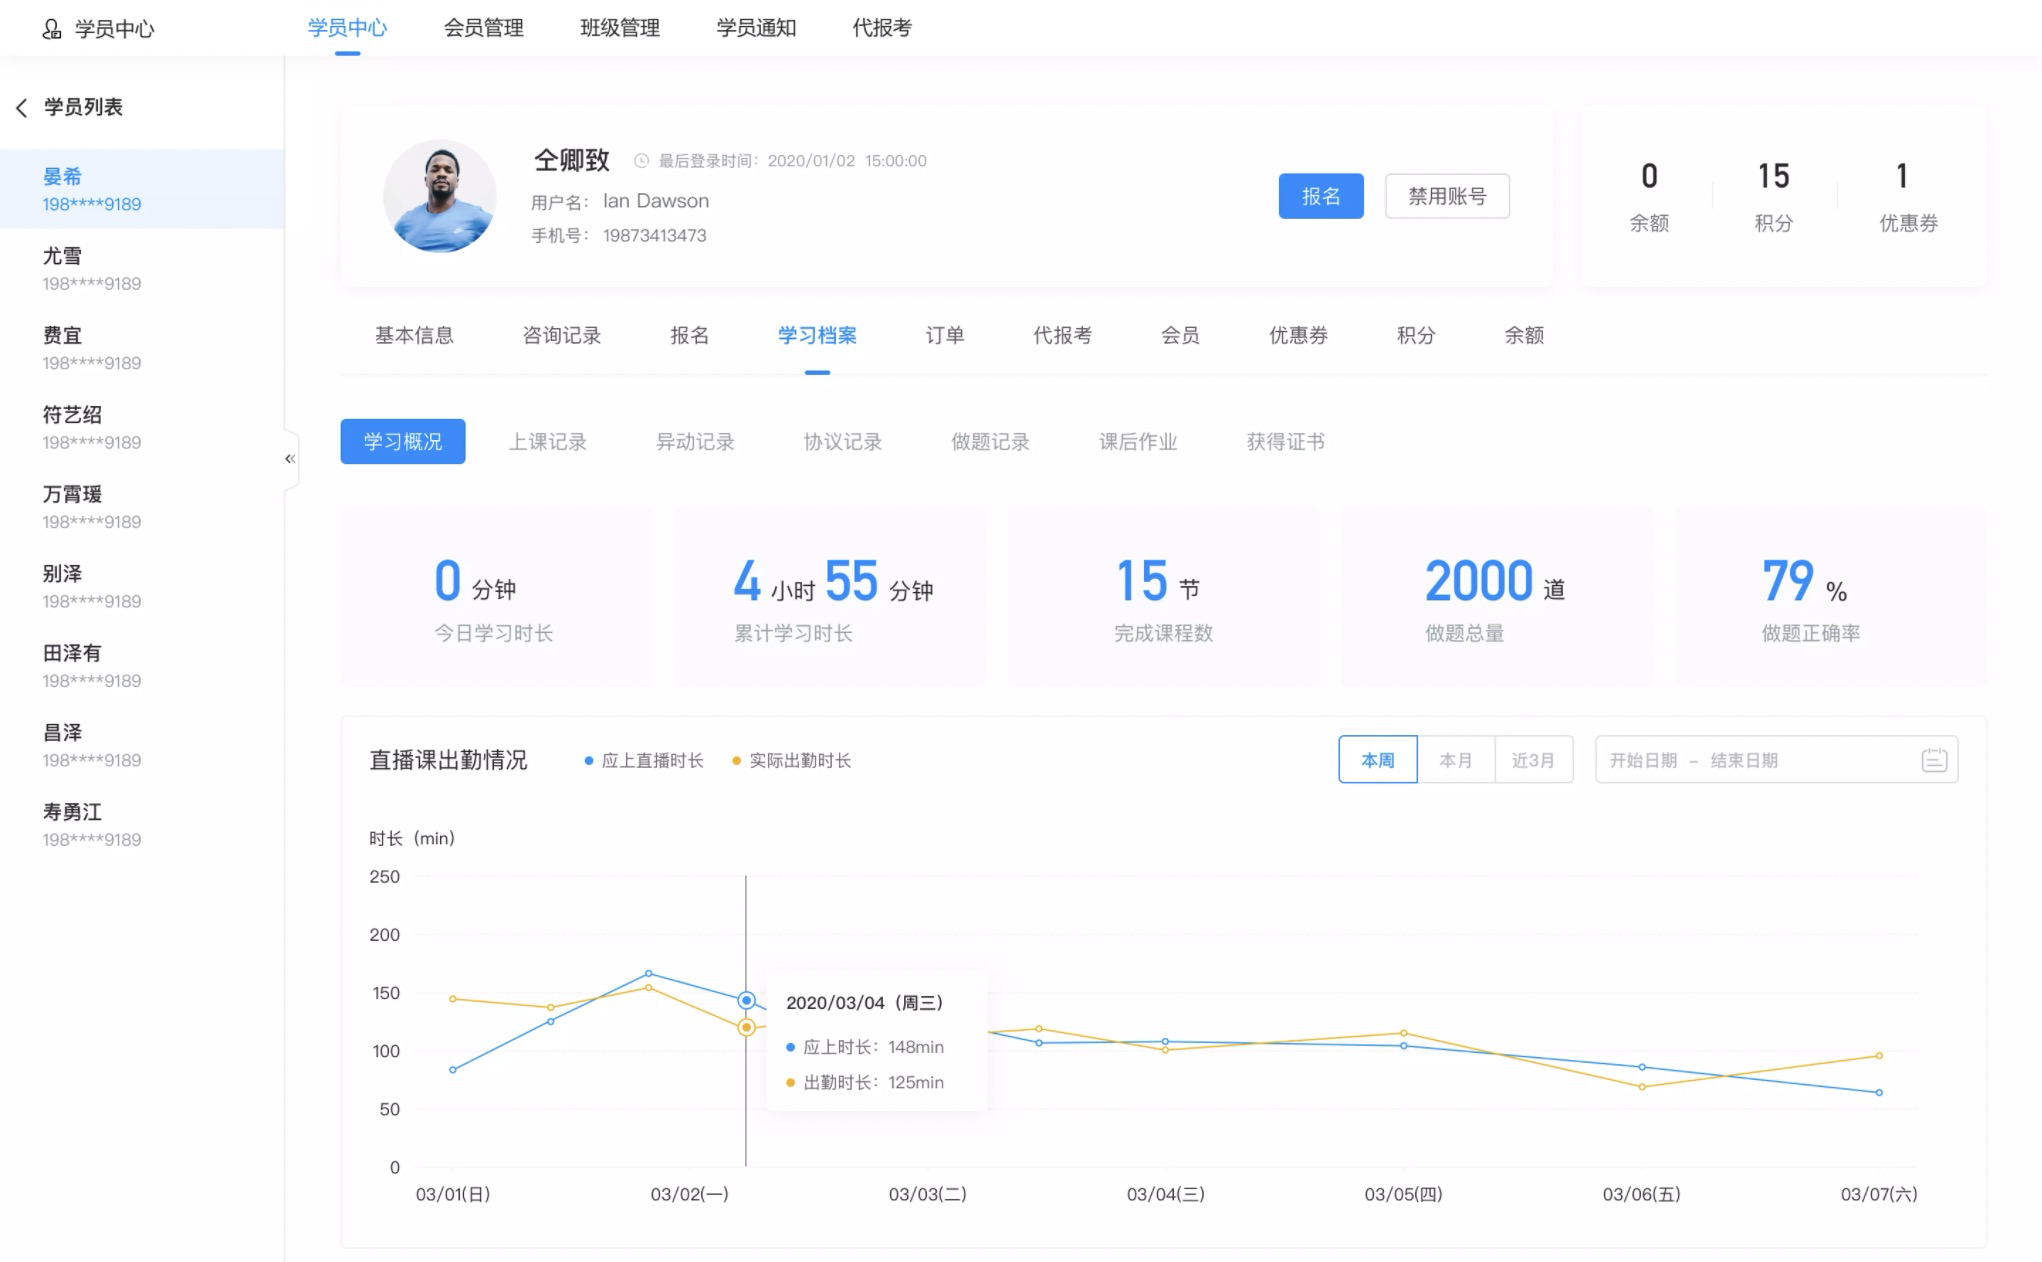
Task: Click the collapse sidebar arrow icon
Action: tap(289, 458)
